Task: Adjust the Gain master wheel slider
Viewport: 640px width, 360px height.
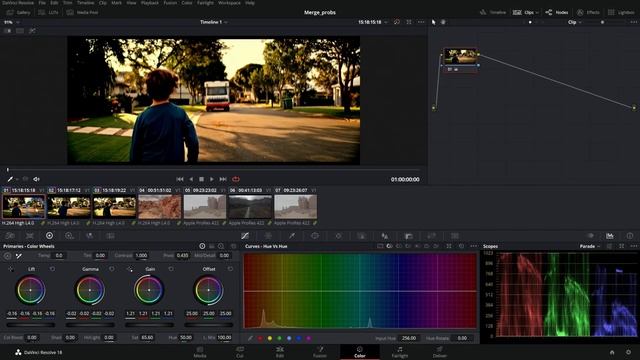Action: (149, 325)
